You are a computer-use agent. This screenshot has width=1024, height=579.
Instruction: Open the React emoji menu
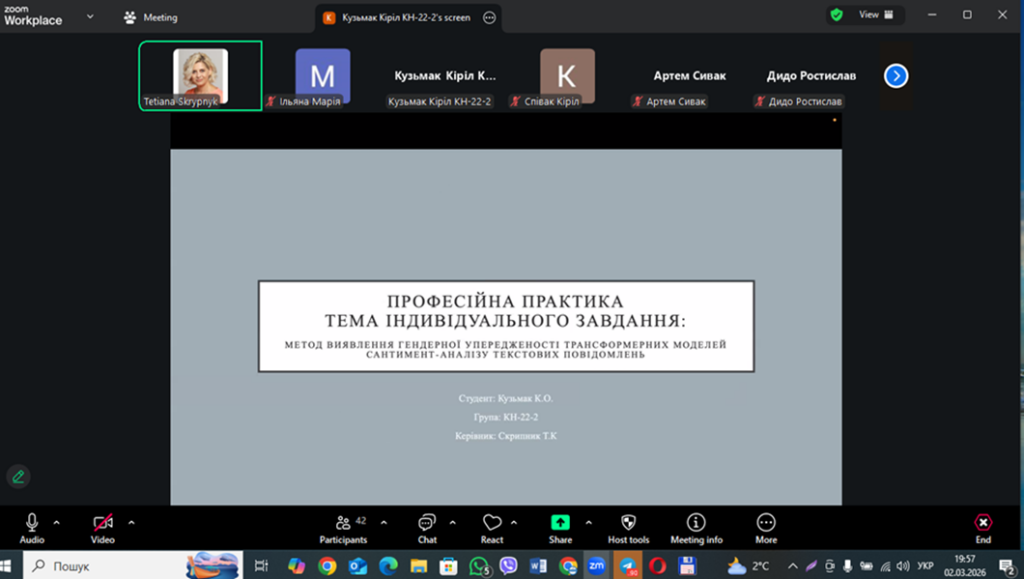tap(492, 524)
